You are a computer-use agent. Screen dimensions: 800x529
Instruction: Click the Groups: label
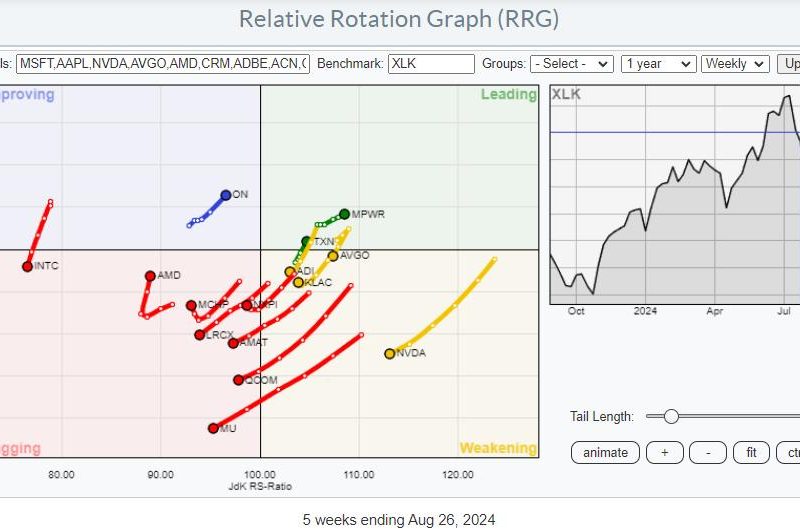[x=504, y=64]
